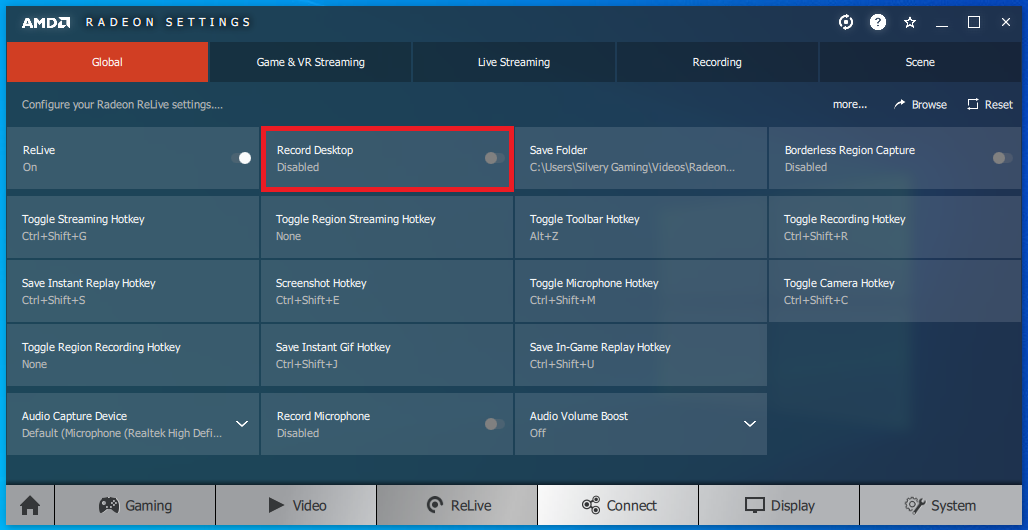Click the Home icon in bottom bar
1028x530 pixels.
[x=30, y=505]
